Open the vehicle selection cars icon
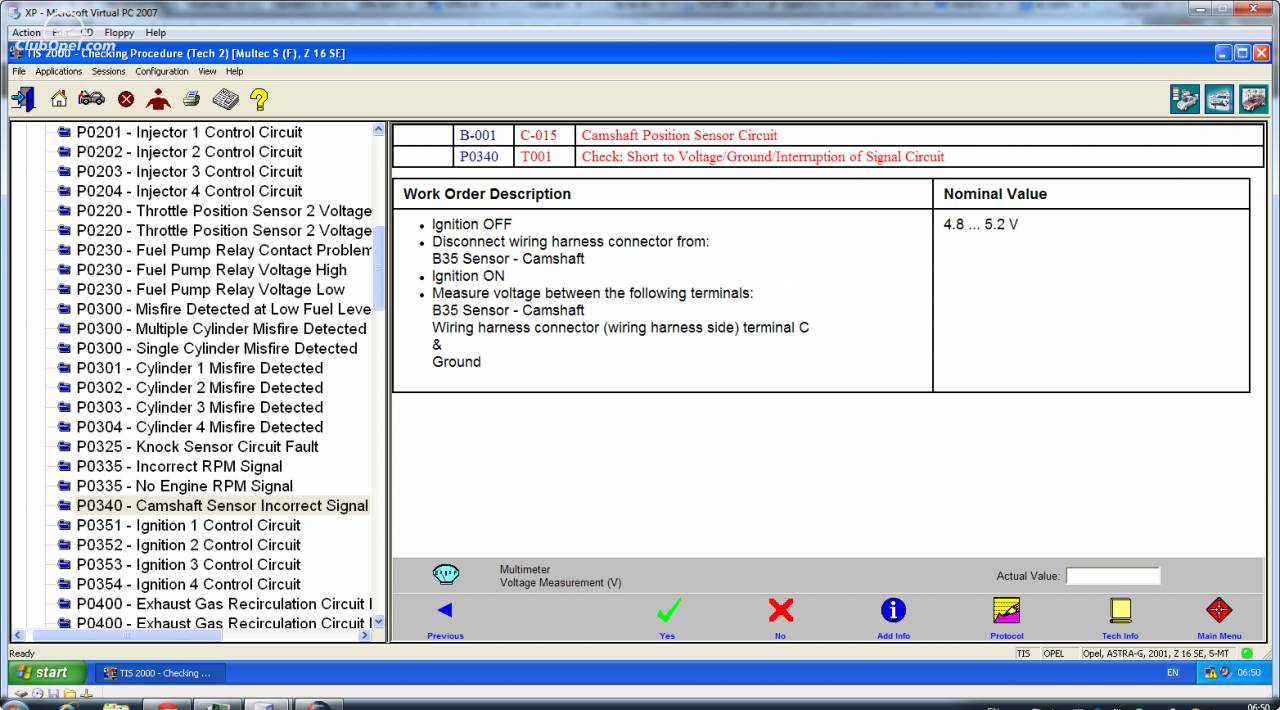 pyautogui.click(x=92, y=99)
